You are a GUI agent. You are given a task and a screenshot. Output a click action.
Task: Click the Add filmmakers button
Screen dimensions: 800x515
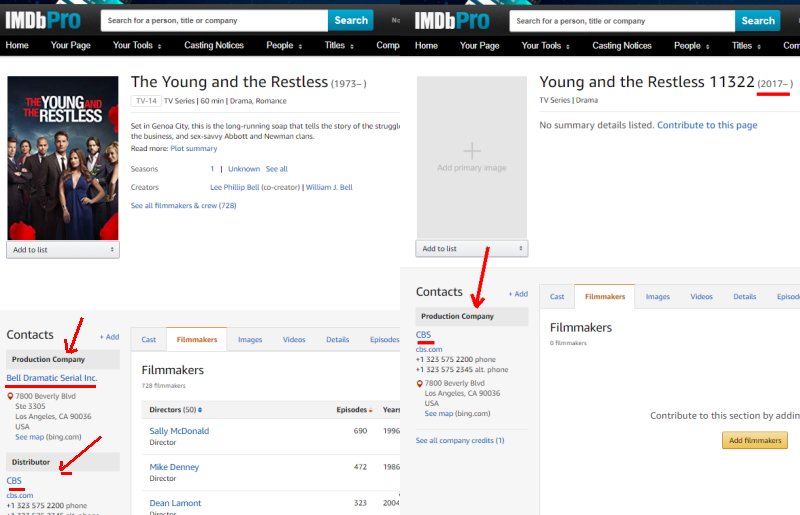[755, 440]
